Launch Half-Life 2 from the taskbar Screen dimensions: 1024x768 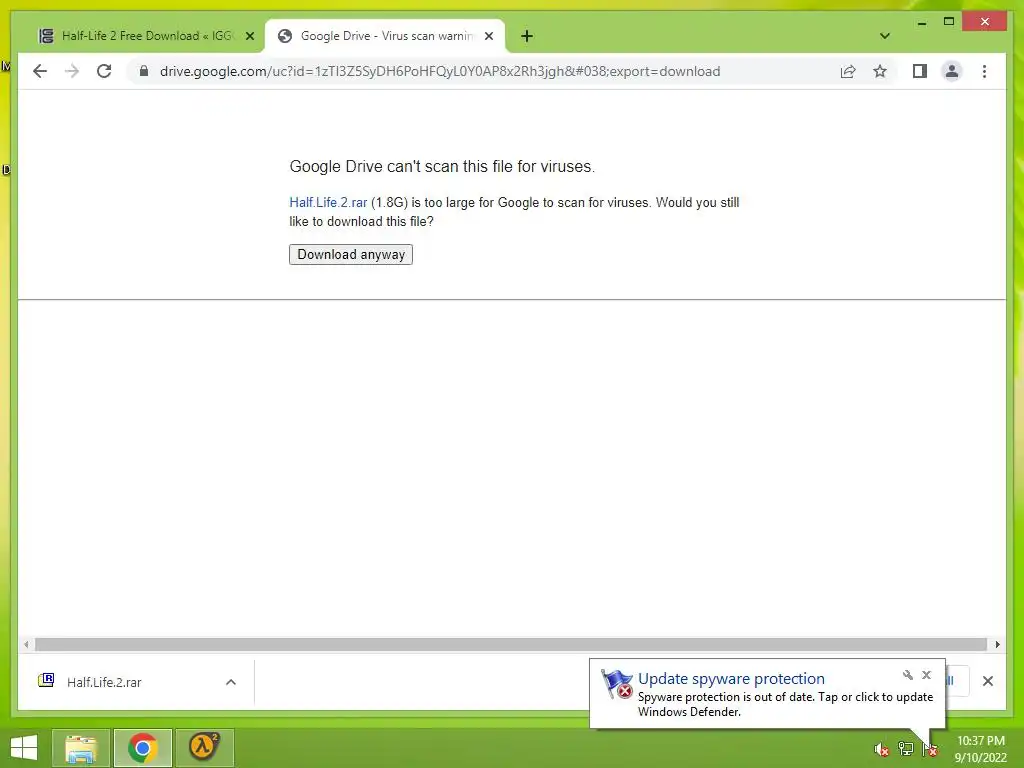click(x=204, y=748)
